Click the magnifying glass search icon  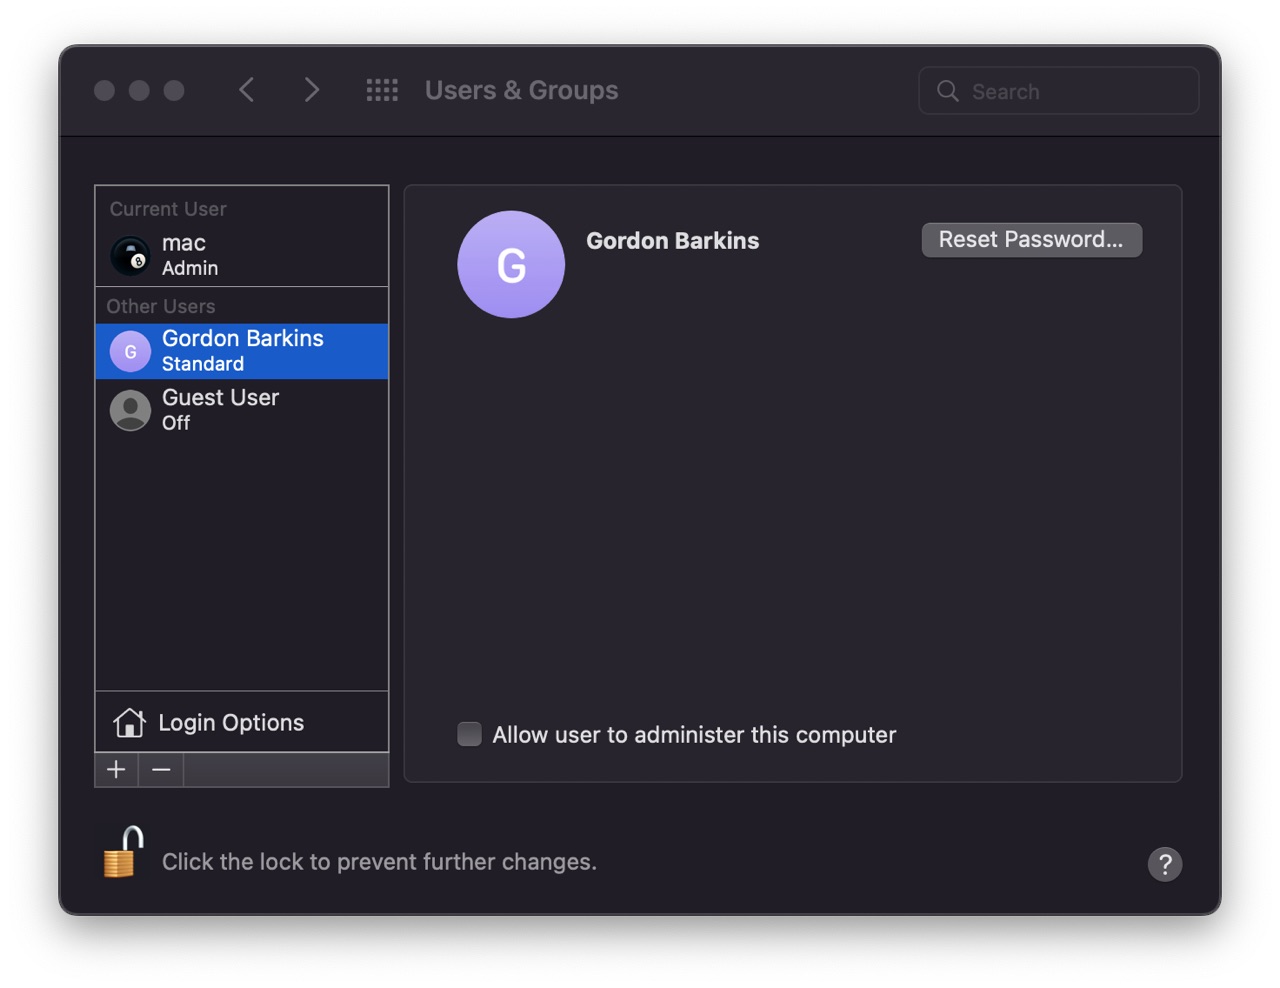[947, 91]
